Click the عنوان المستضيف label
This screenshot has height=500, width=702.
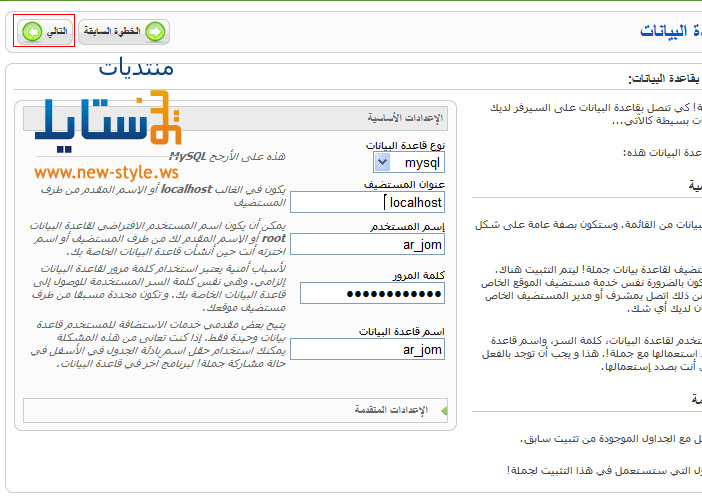point(404,184)
